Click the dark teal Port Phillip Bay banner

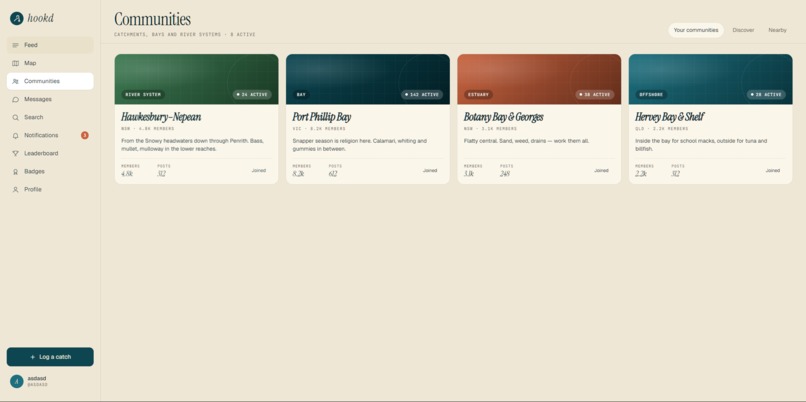[368, 79]
